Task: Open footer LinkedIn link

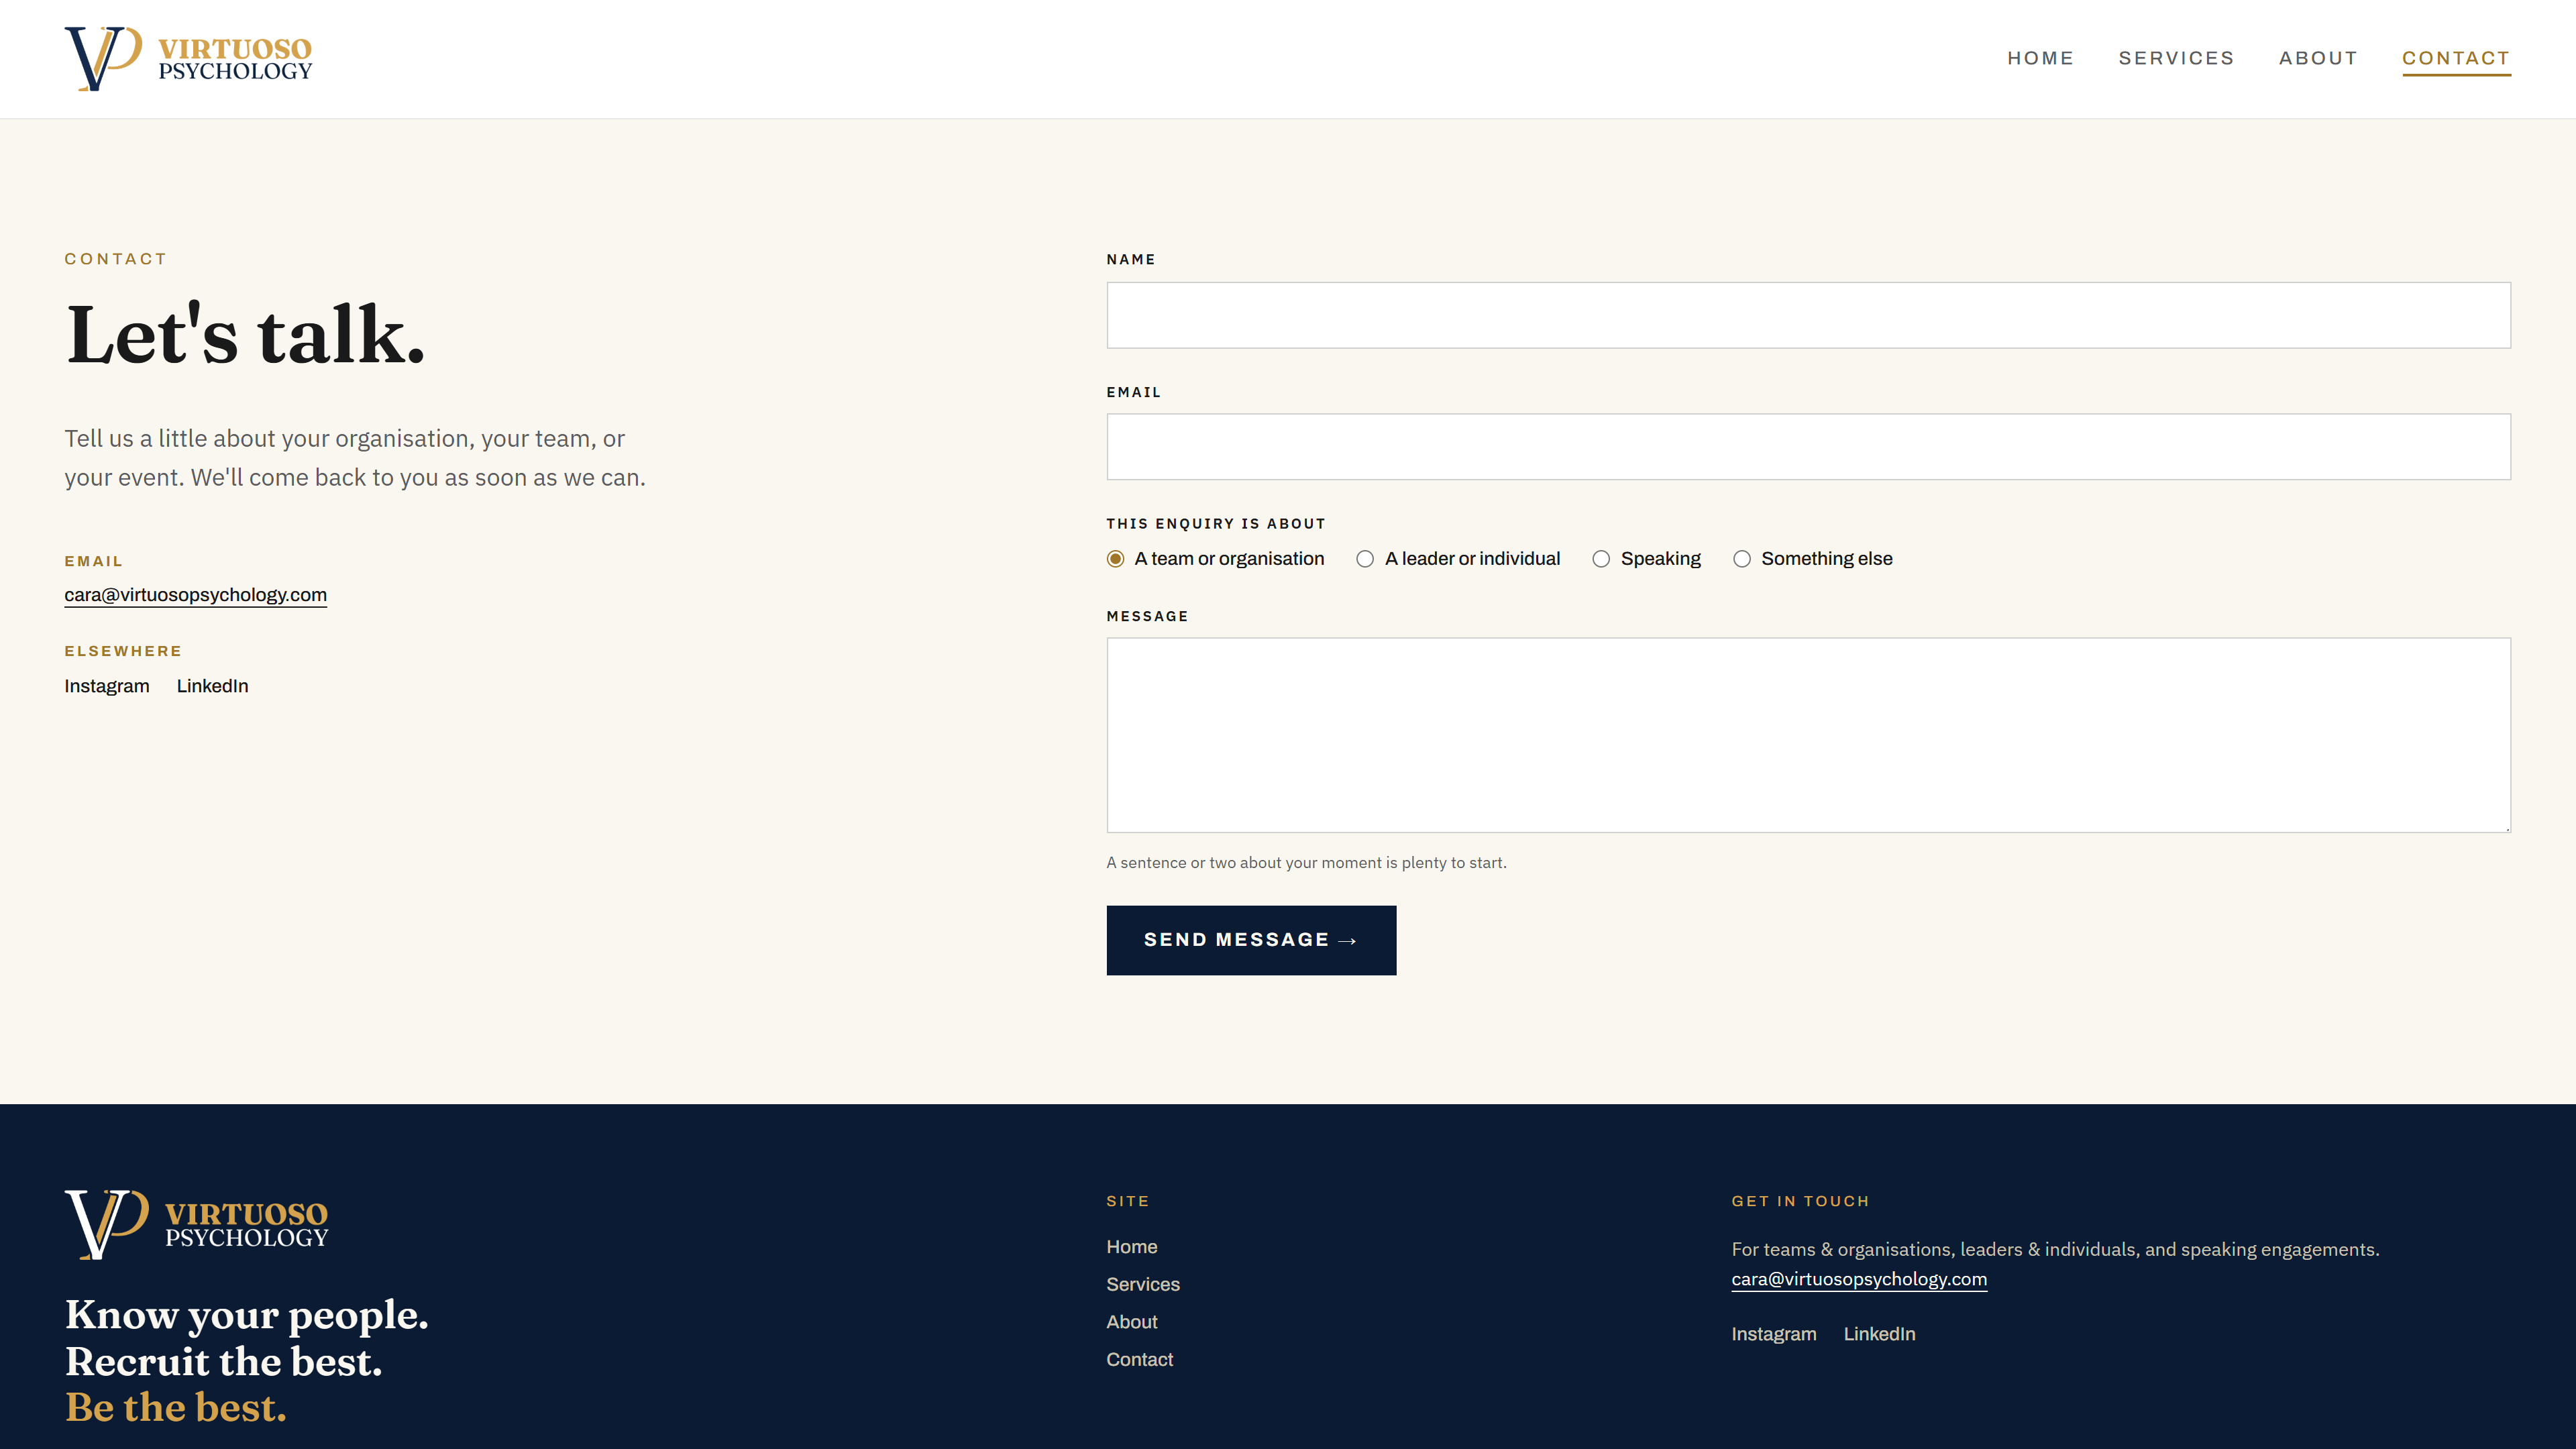Action: pos(1879,1334)
